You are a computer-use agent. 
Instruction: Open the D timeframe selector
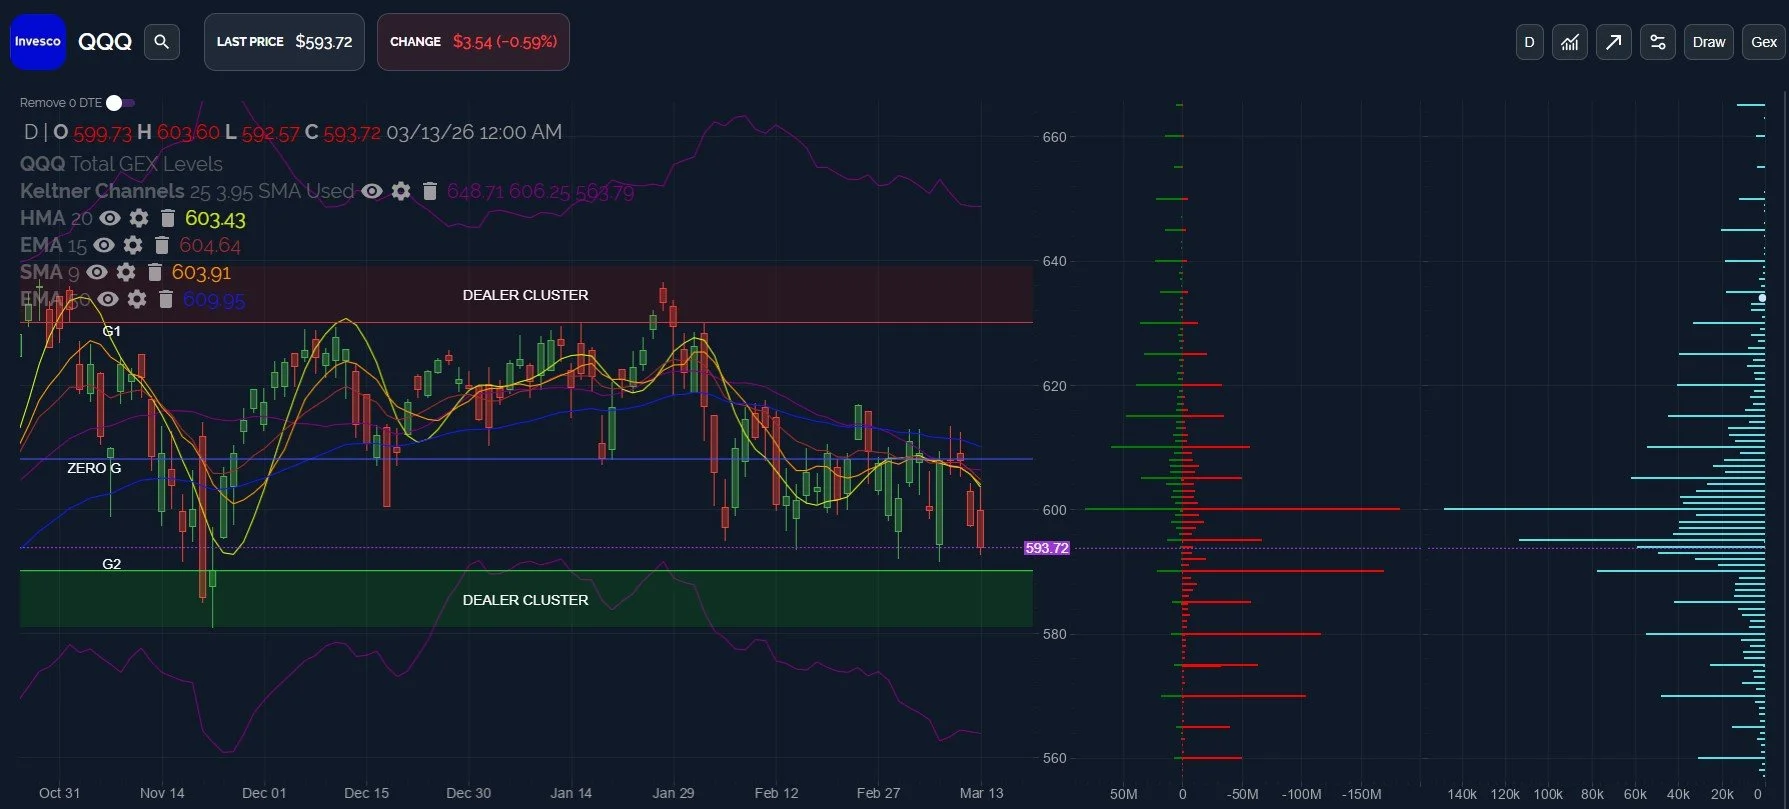tap(1529, 42)
